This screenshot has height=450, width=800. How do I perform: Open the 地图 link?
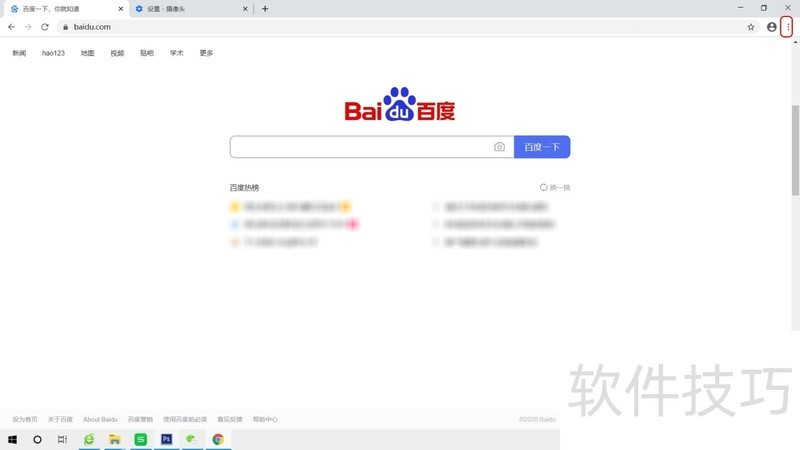click(x=87, y=53)
